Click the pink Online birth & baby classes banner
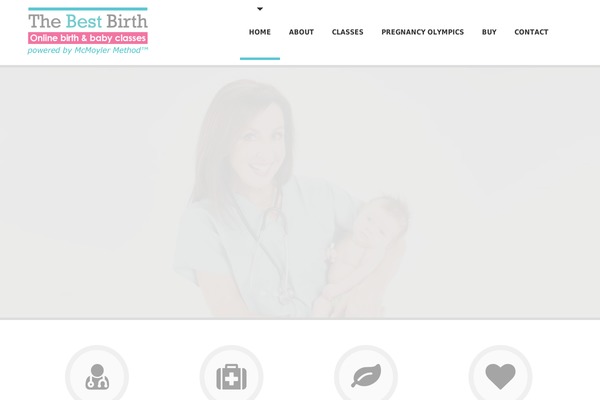The height and width of the screenshot is (400, 600). [88, 38]
